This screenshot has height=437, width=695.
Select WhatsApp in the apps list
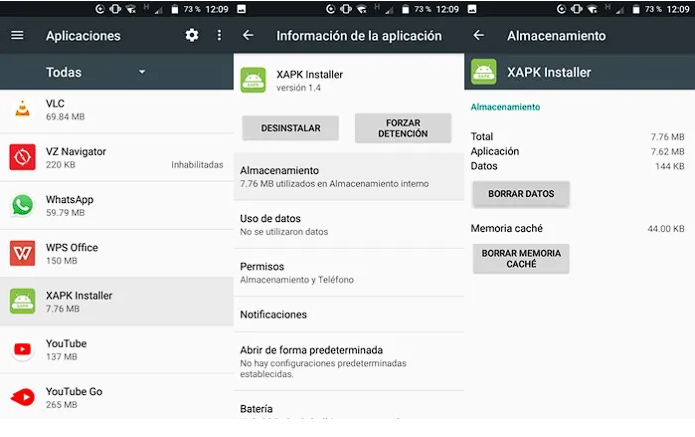117,206
